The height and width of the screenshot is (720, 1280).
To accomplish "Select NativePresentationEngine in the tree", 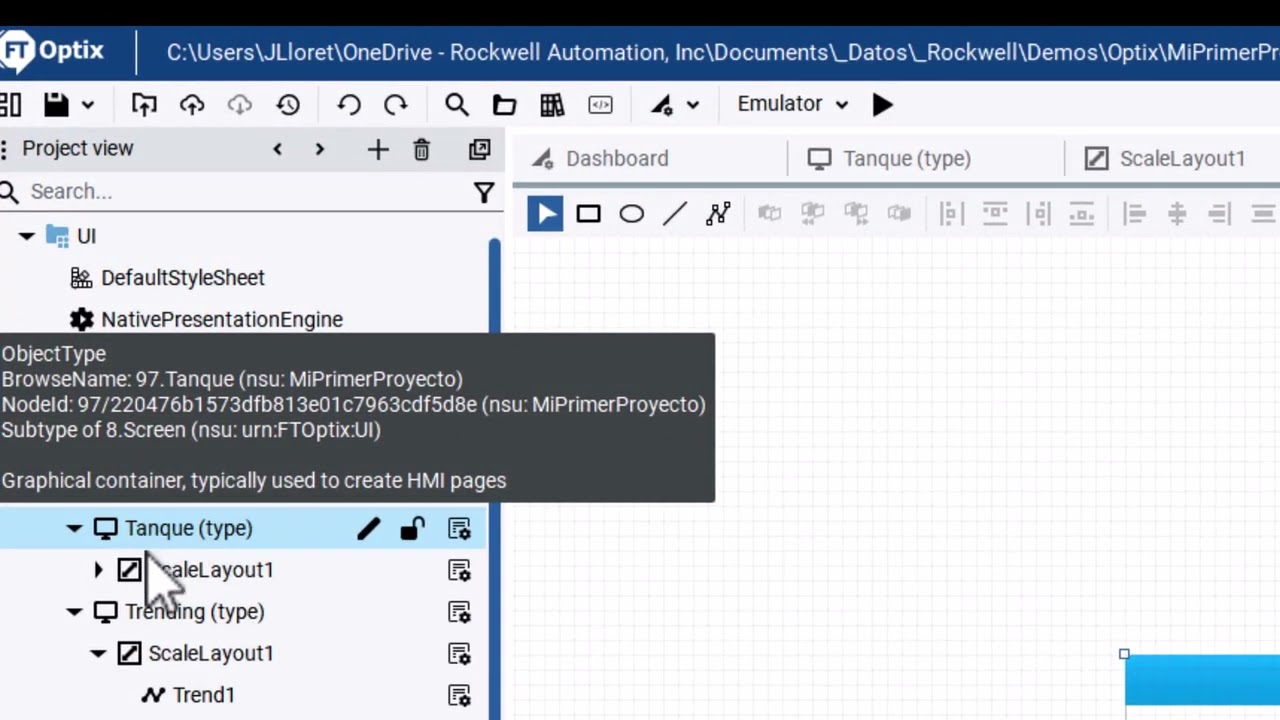I will (221, 320).
